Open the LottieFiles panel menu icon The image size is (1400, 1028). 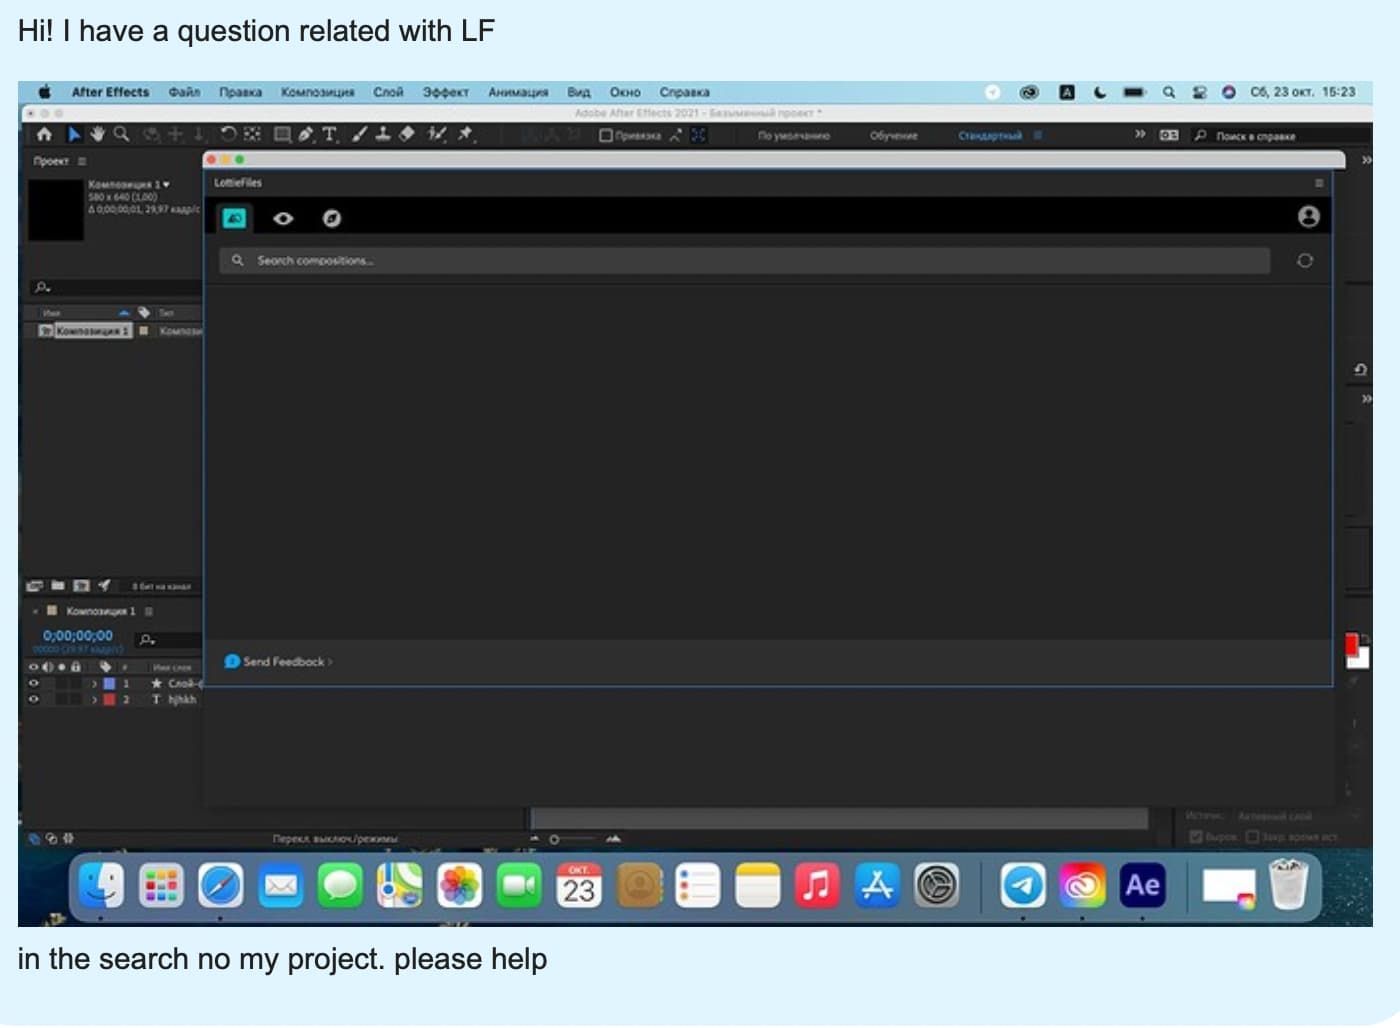[1319, 183]
